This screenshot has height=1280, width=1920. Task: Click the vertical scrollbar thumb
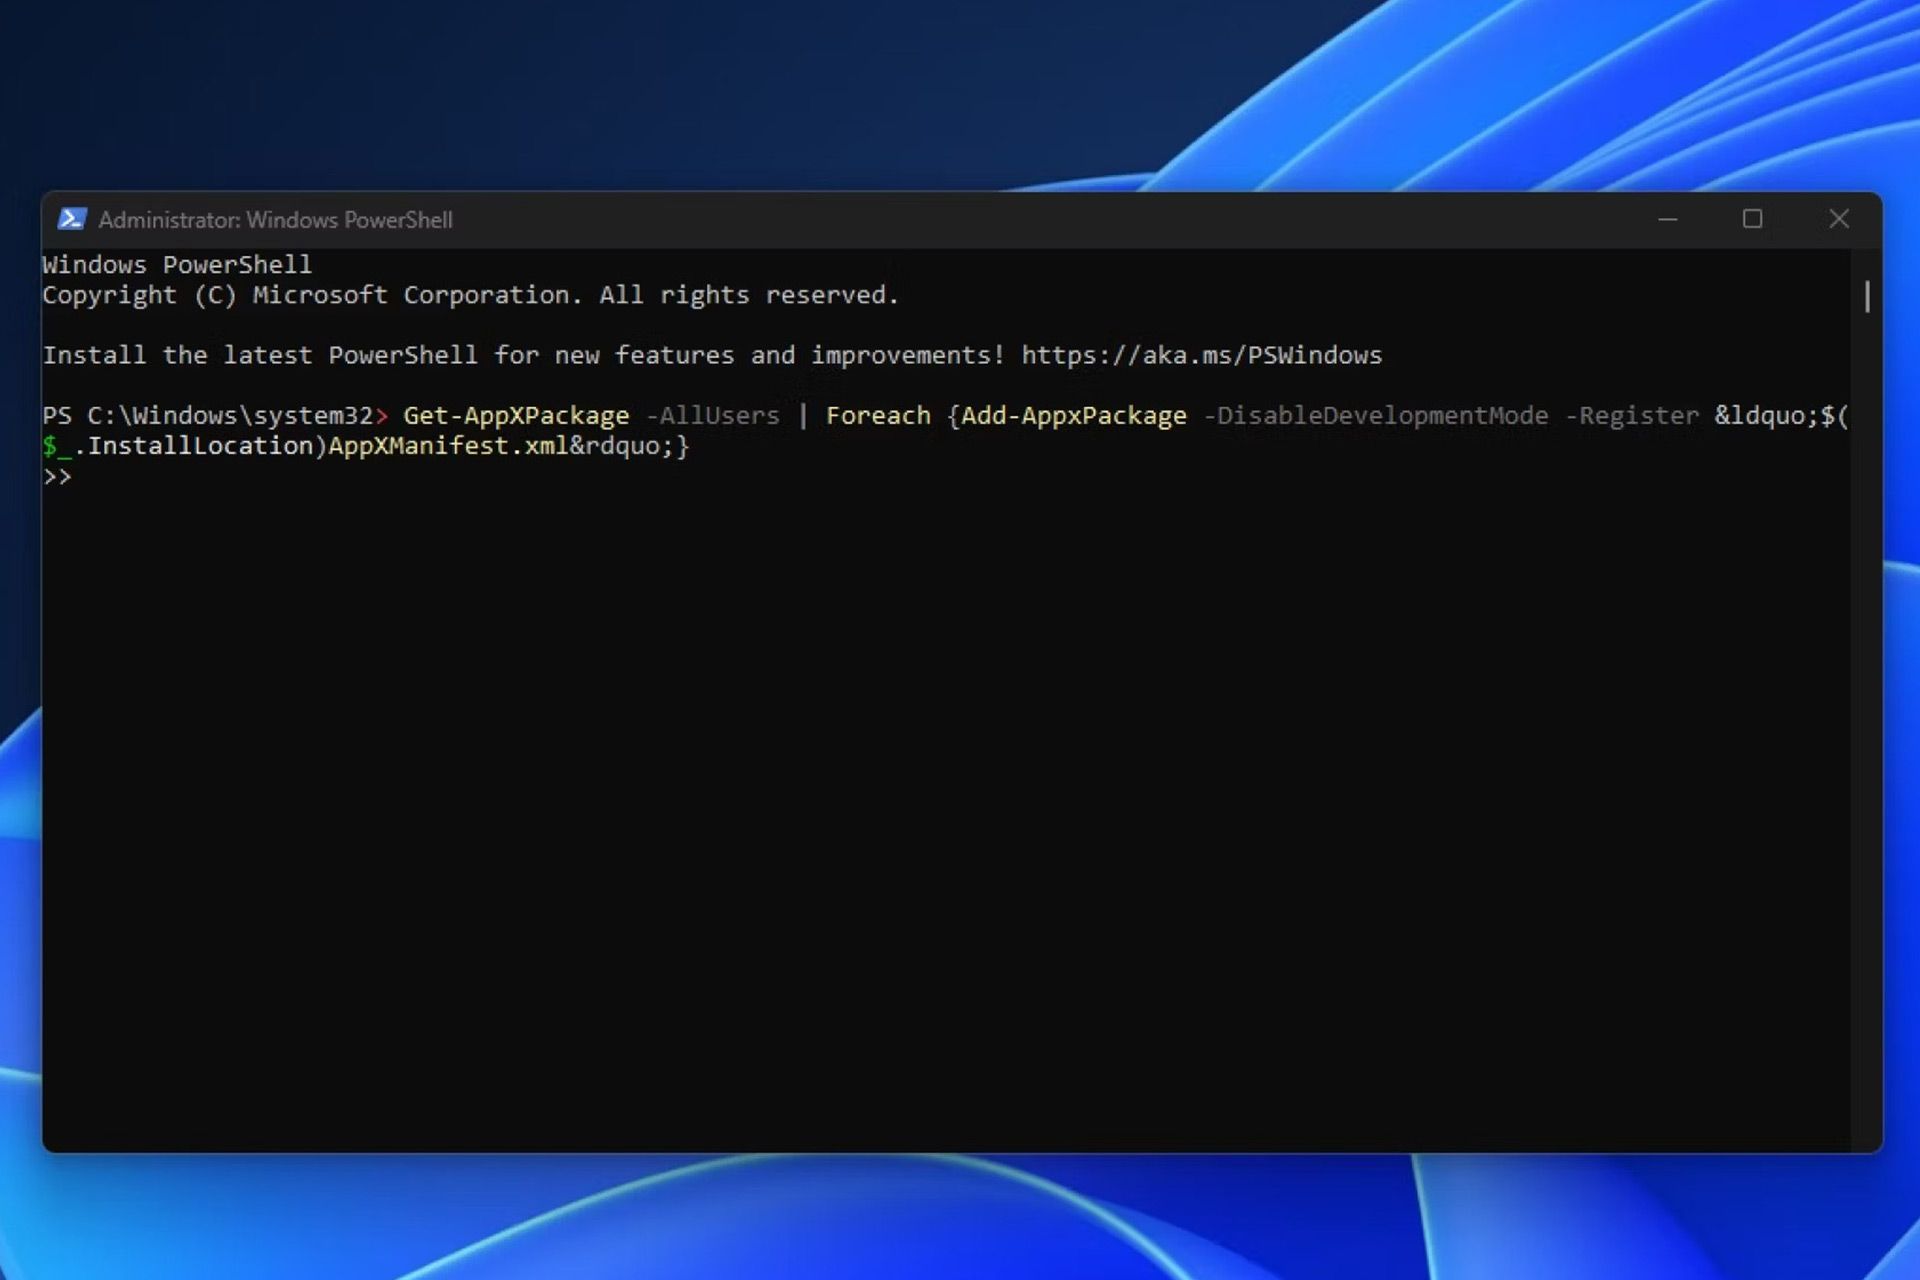pos(1867,296)
